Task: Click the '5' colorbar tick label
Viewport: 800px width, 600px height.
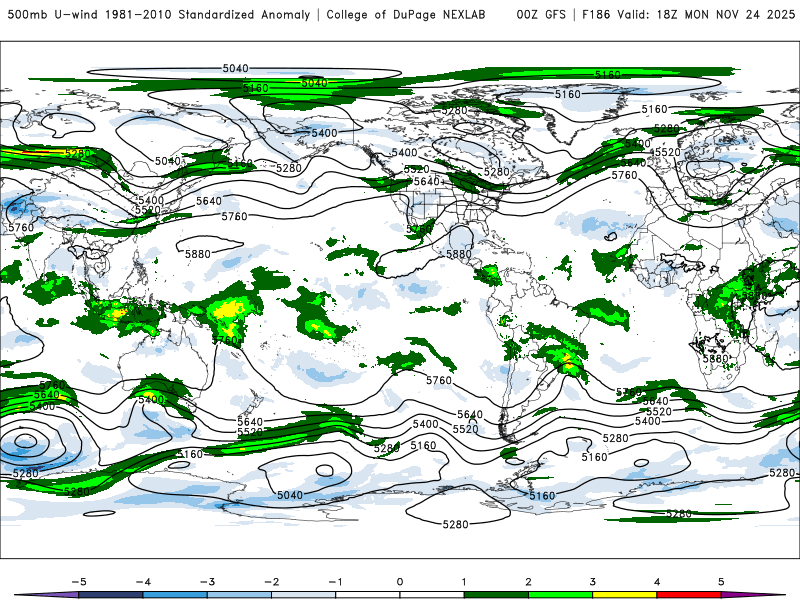Action: click(x=721, y=582)
